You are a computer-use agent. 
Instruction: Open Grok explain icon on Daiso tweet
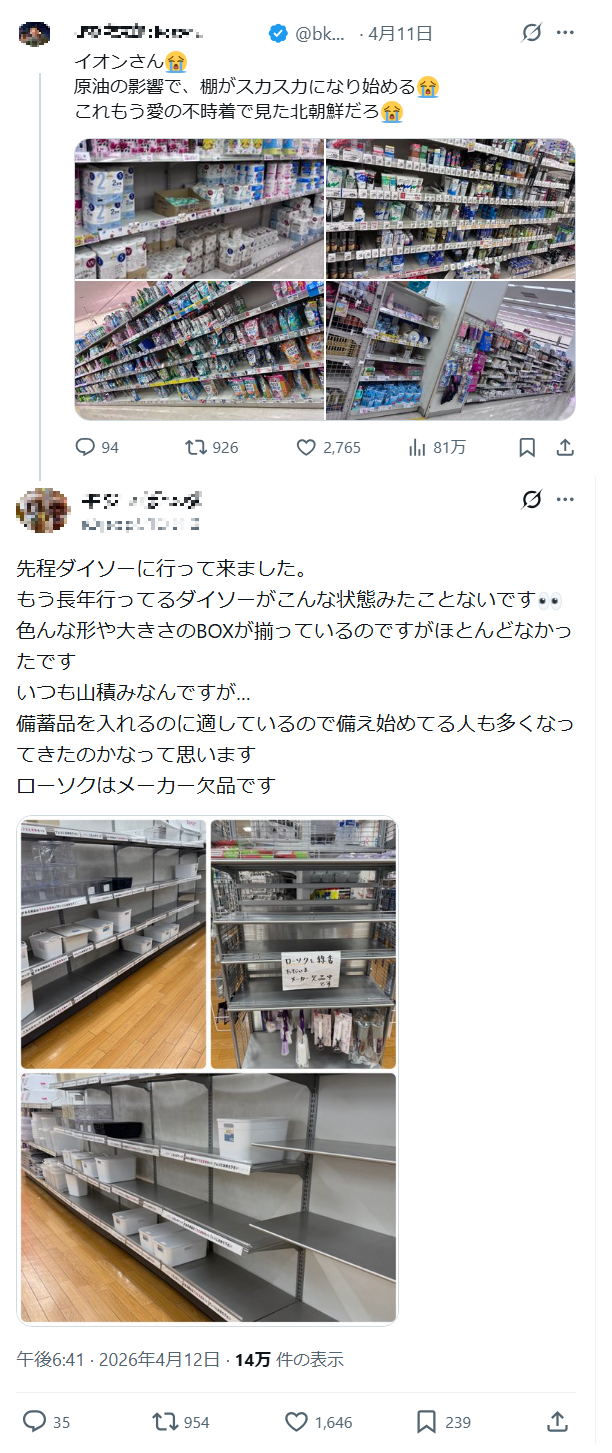point(532,499)
